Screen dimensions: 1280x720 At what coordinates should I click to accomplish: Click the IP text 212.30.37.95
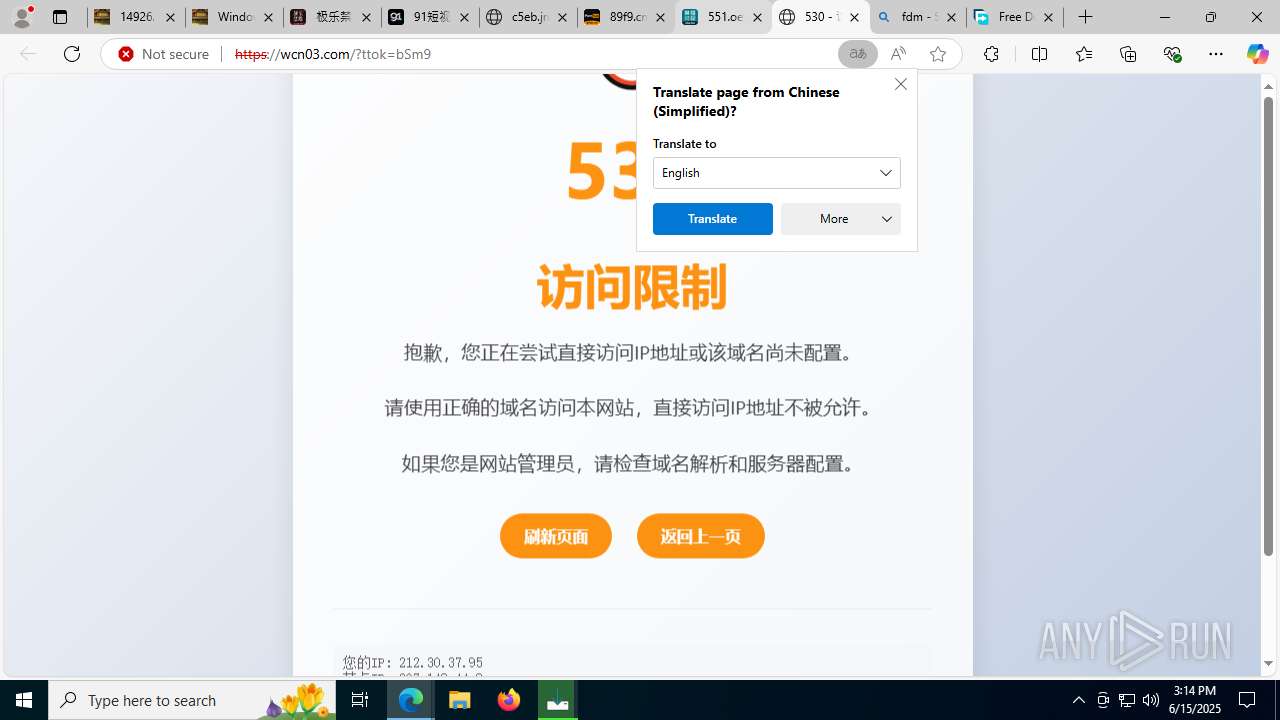(x=440, y=662)
